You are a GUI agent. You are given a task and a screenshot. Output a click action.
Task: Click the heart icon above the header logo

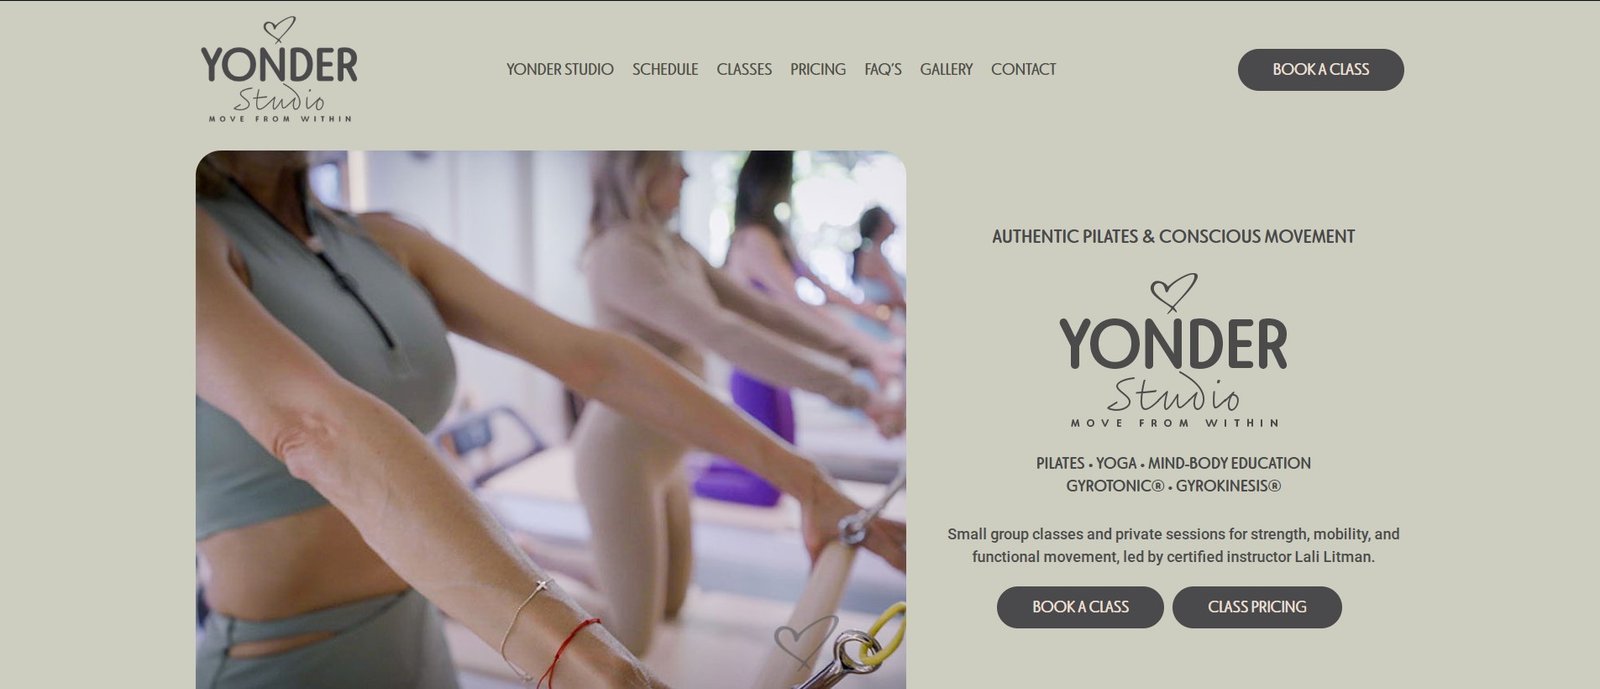[279, 30]
